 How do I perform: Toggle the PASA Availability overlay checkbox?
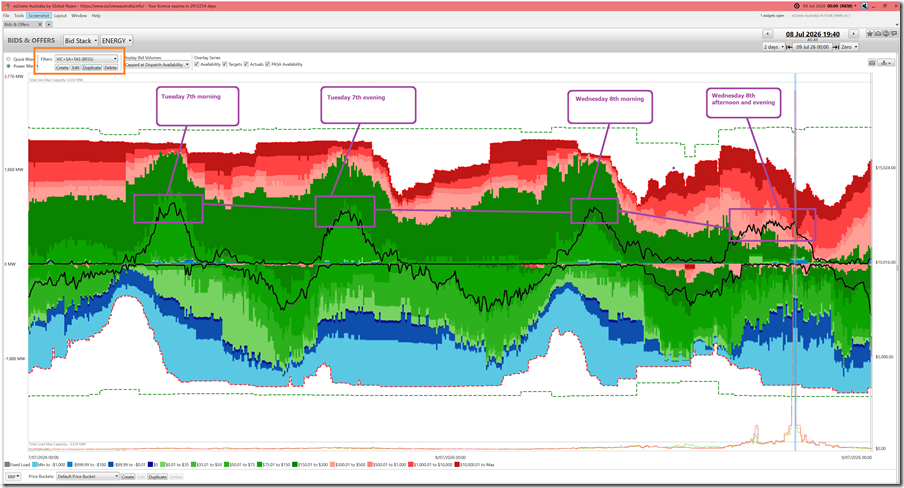click(x=268, y=64)
